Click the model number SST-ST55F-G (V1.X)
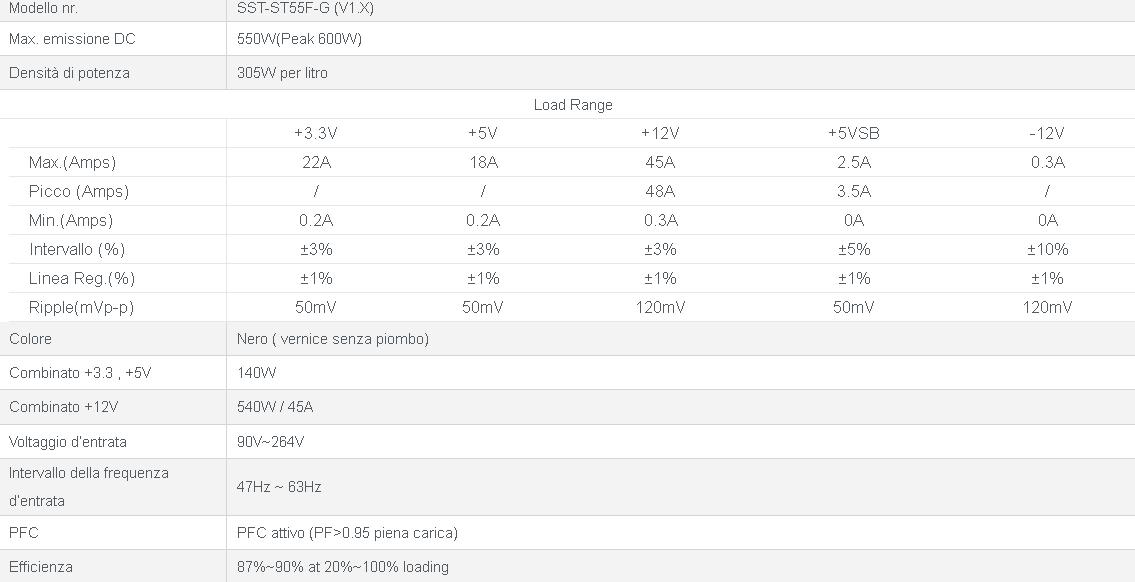Image resolution: width=1135 pixels, height=582 pixels. pyautogui.click(x=305, y=8)
